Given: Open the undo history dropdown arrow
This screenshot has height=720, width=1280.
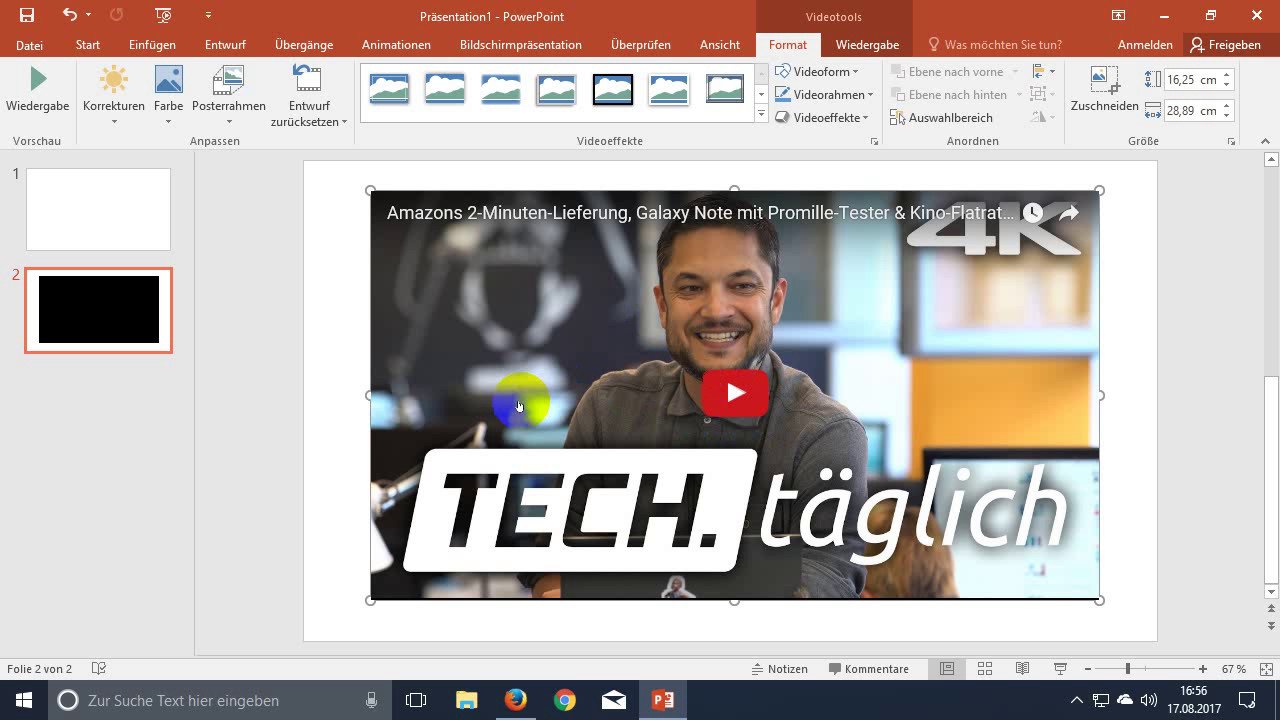Looking at the screenshot, I should [88, 15].
